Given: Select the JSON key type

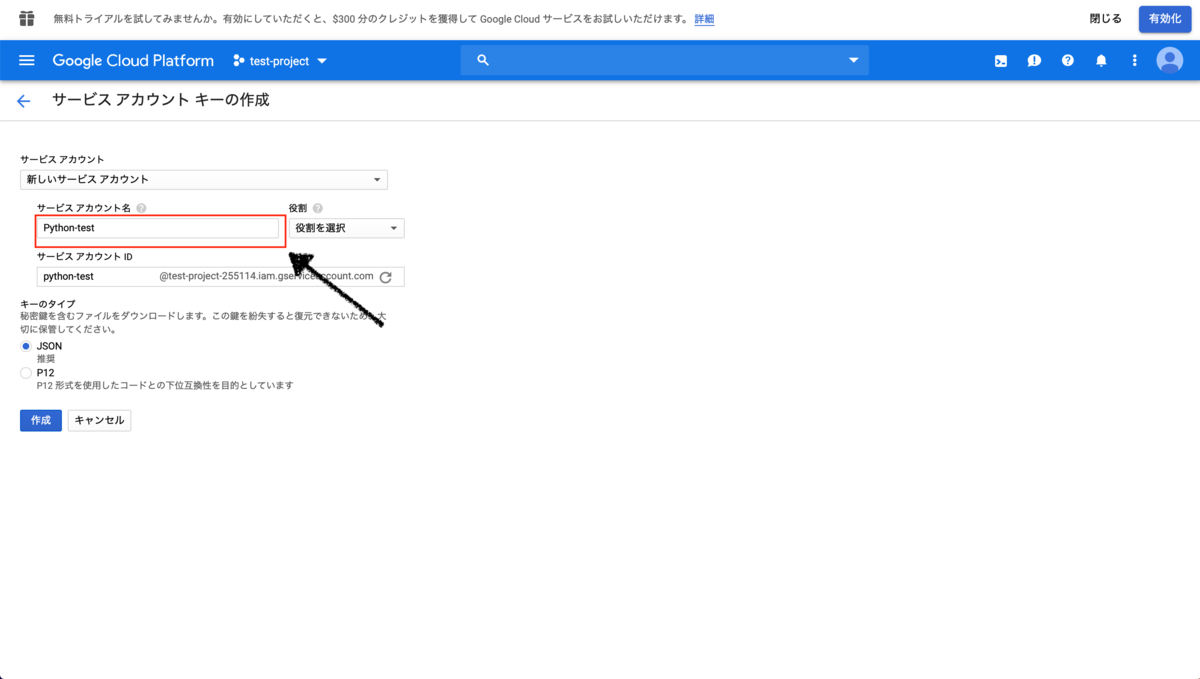Looking at the screenshot, I should [26, 346].
